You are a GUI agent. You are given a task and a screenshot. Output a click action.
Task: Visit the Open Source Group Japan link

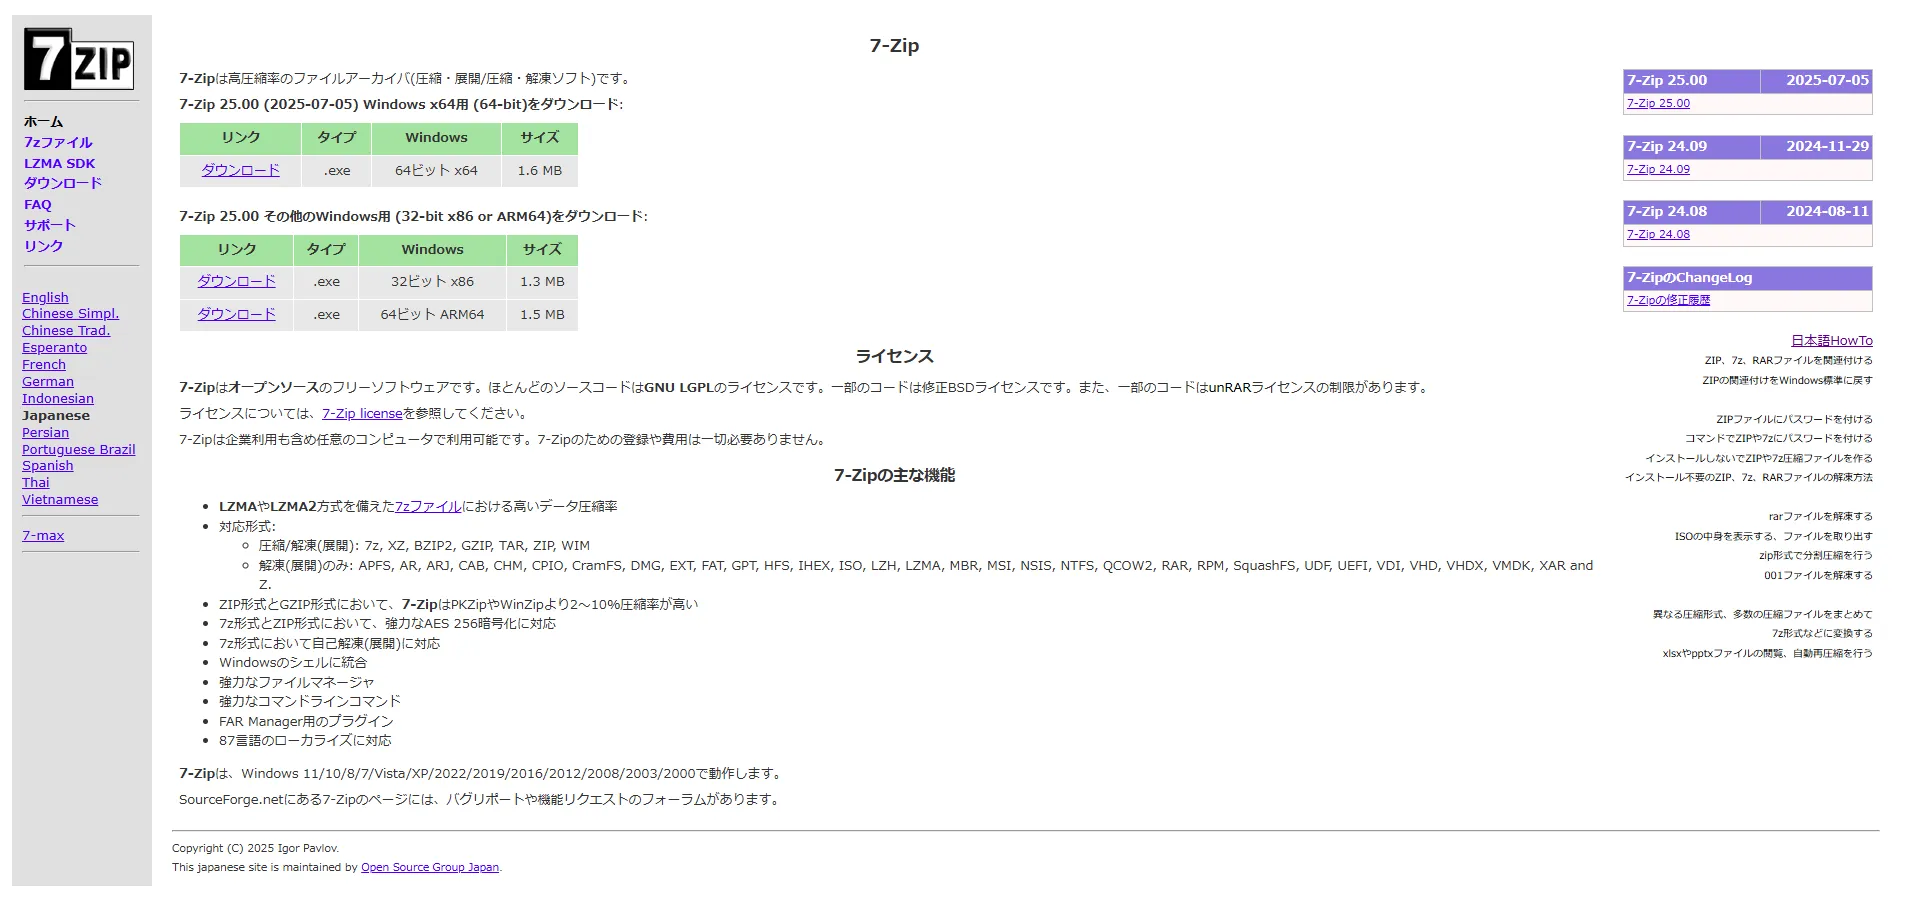[x=430, y=867]
